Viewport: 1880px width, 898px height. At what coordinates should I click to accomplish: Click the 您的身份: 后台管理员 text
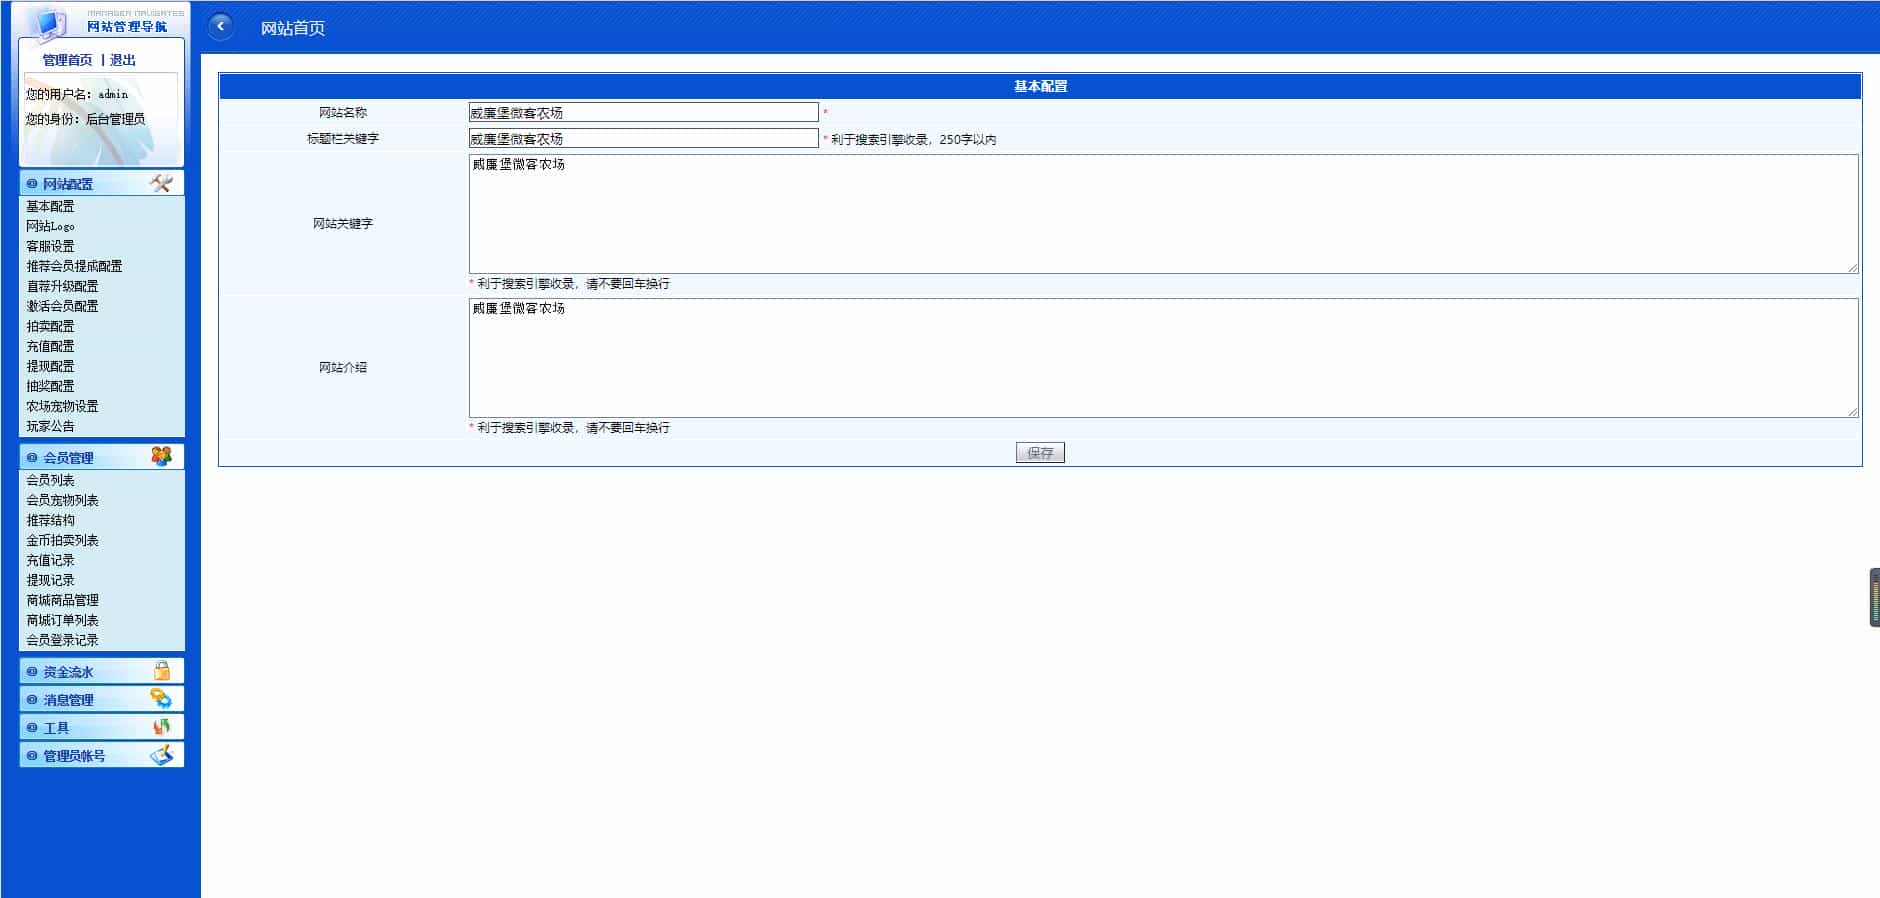click(85, 119)
